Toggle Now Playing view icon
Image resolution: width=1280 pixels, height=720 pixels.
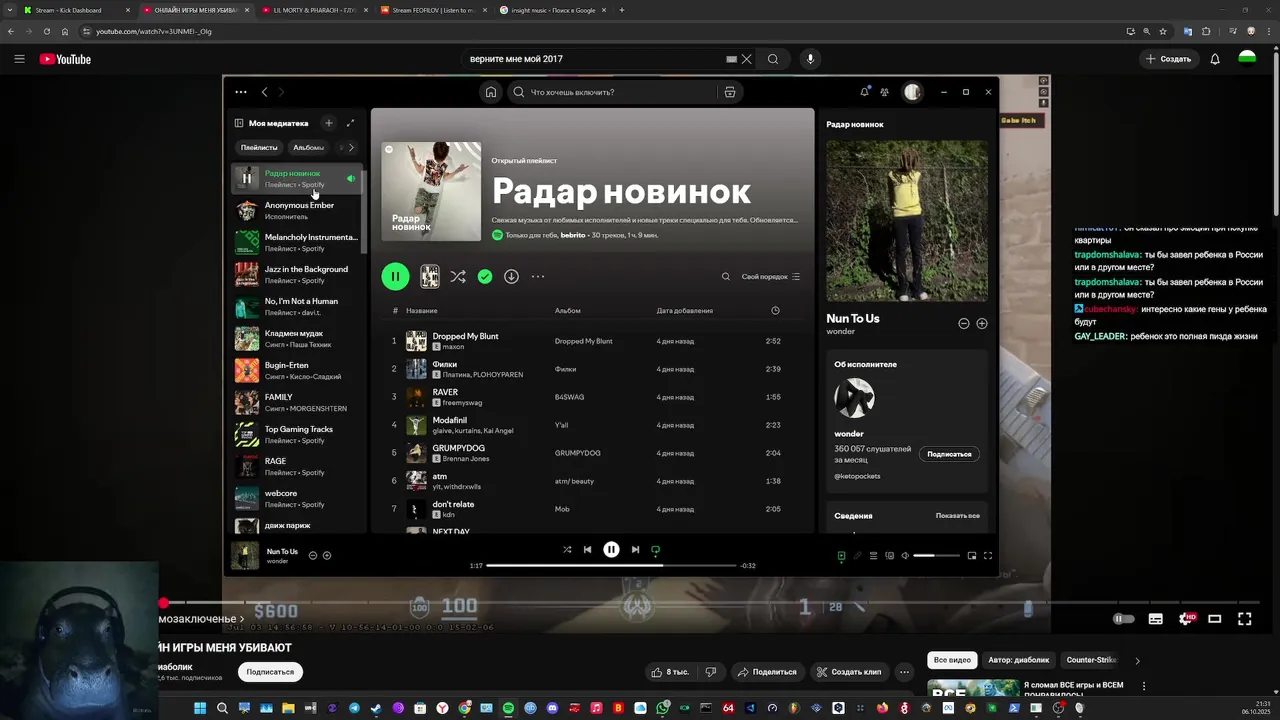click(841, 556)
